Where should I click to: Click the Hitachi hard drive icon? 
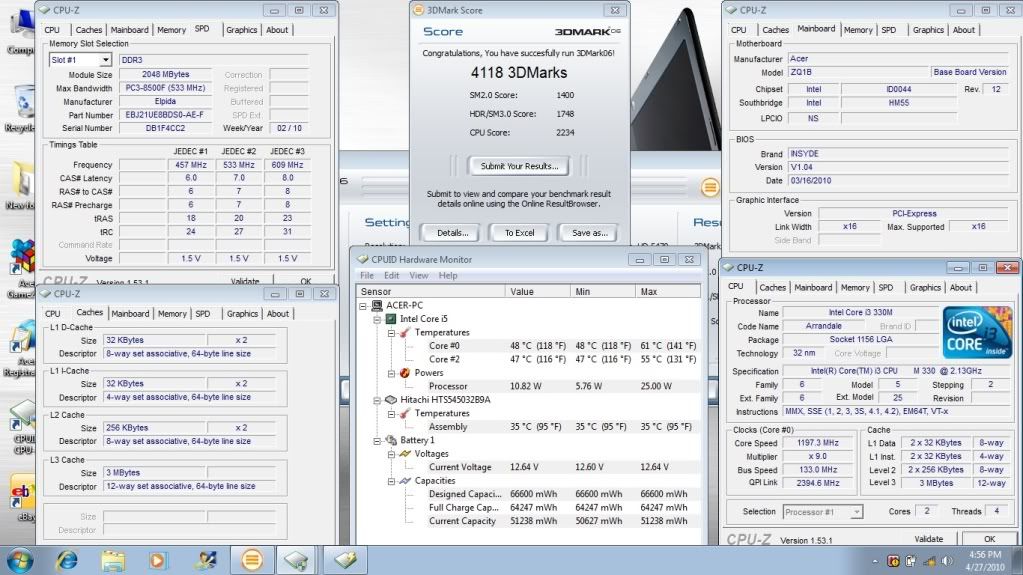pos(390,399)
